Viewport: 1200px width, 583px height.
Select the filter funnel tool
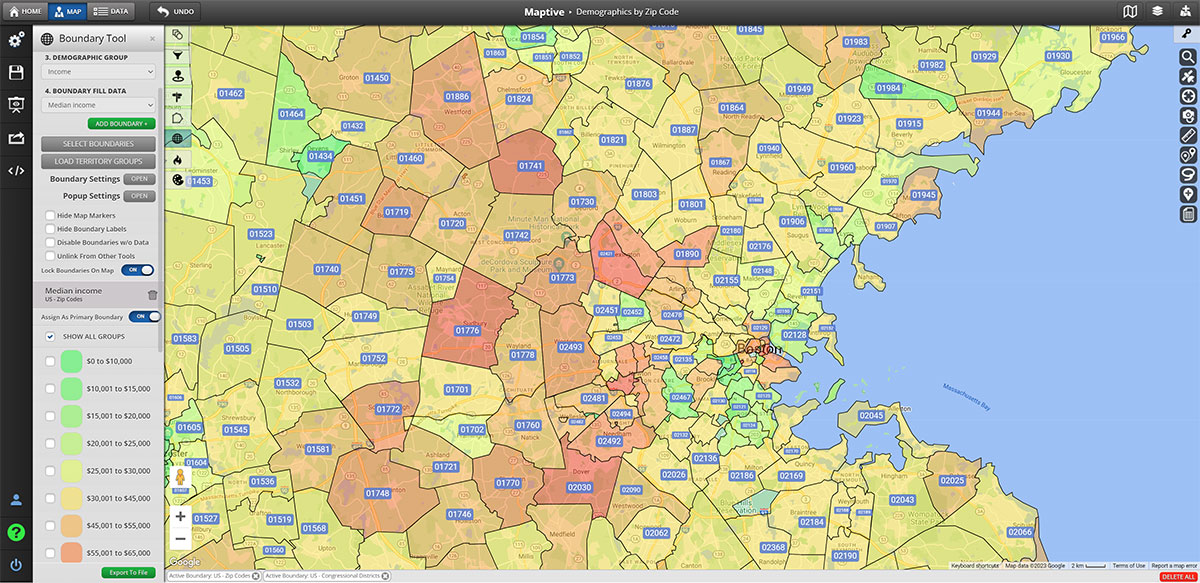pyautogui.click(x=177, y=55)
